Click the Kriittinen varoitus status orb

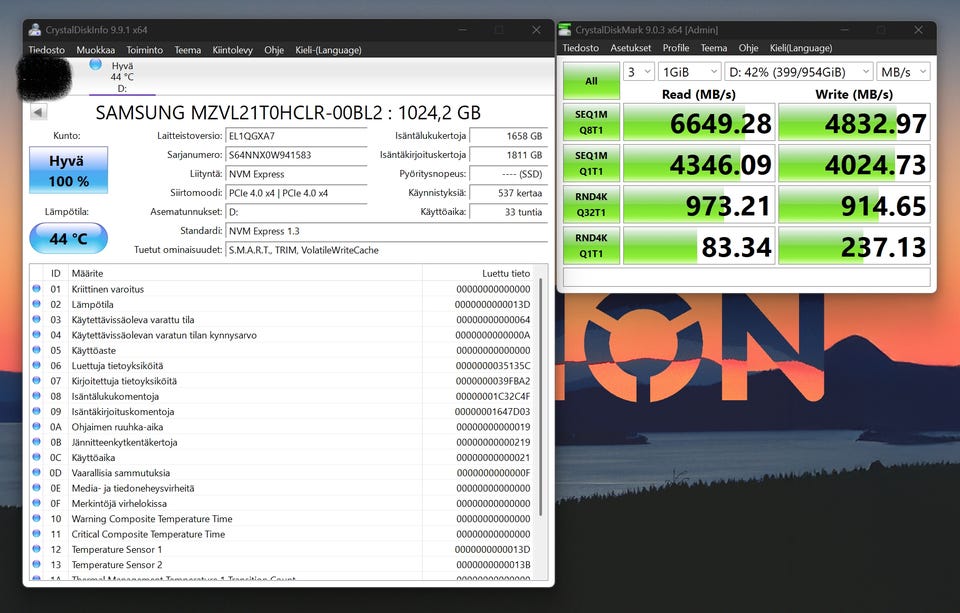[x=37, y=288]
